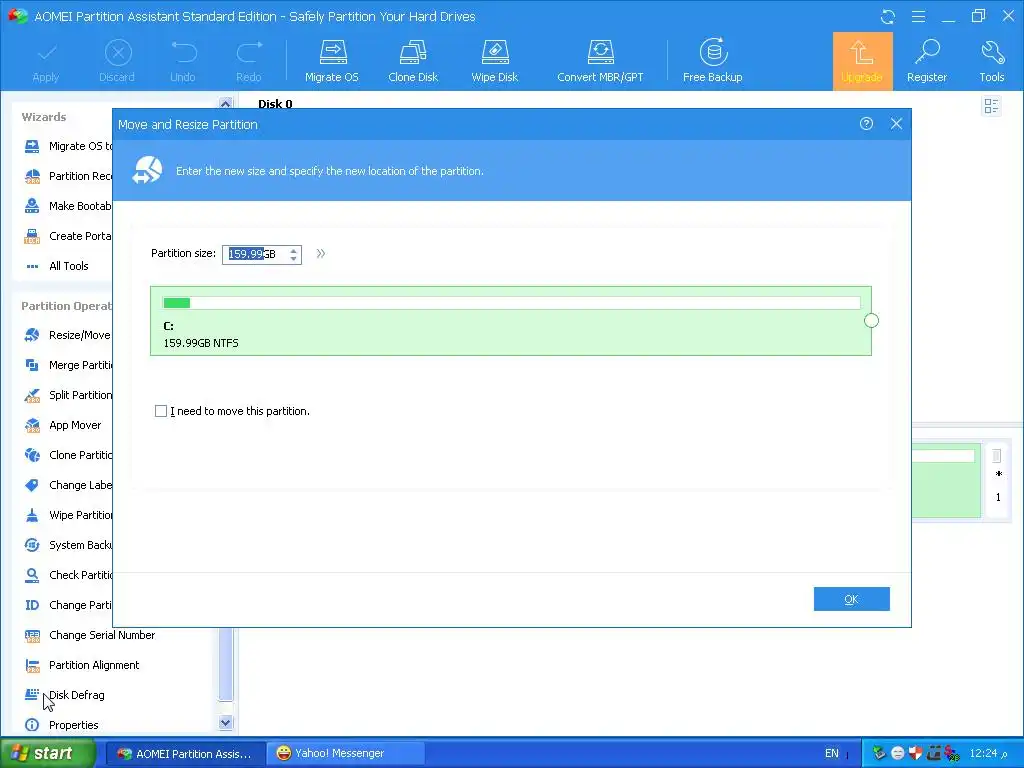Open Windows start menu
Viewport: 1024px width, 768px height.
(x=47, y=753)
